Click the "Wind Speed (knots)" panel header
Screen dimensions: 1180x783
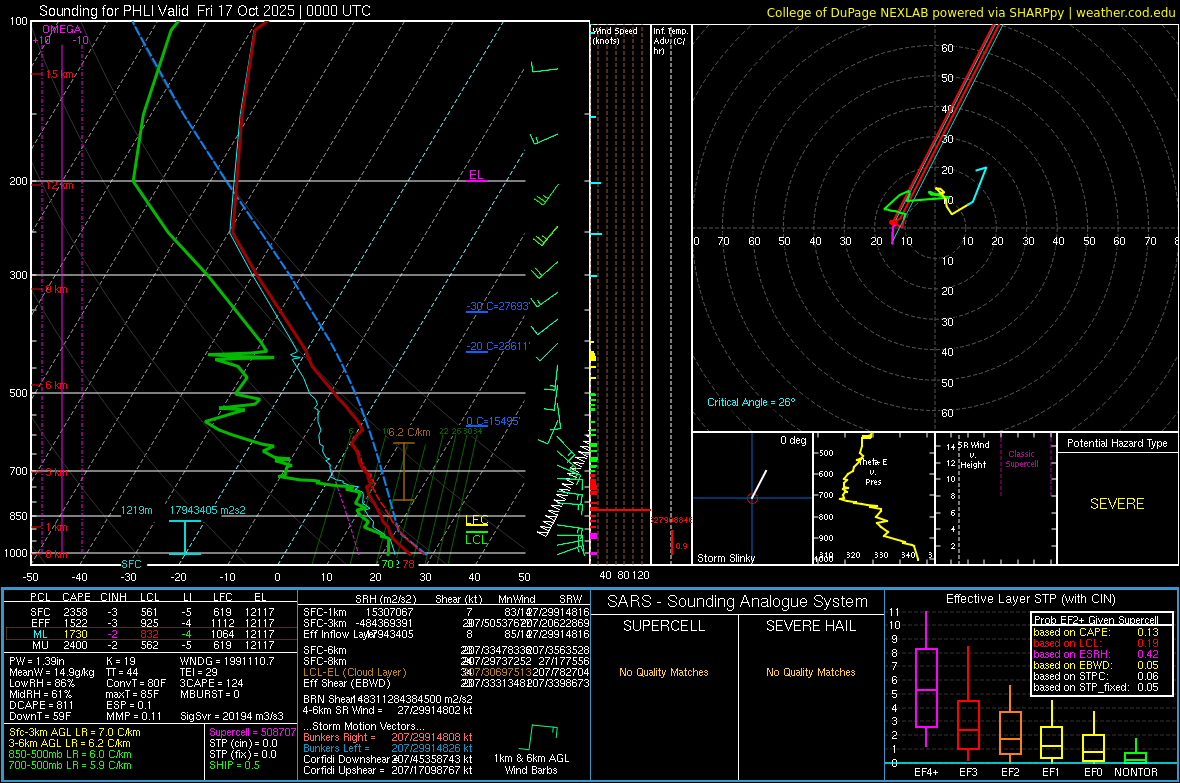click(x=615, y=35)
